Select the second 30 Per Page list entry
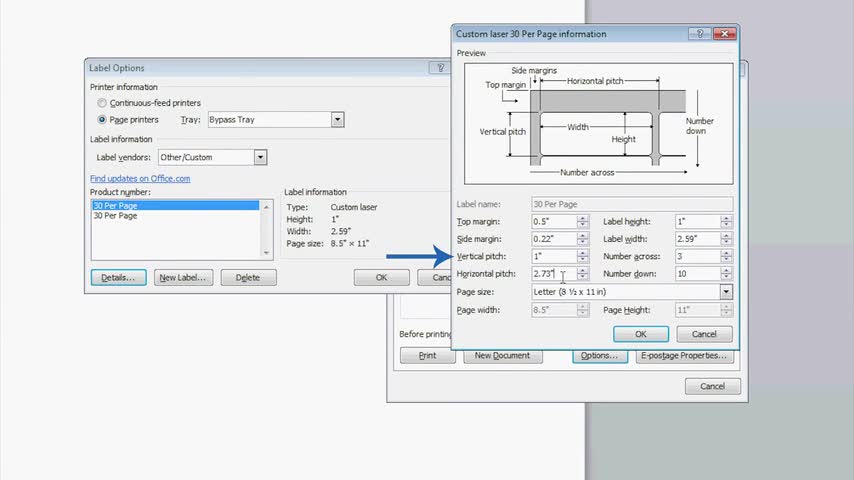854x480 pixels. (x=115, y=216)
